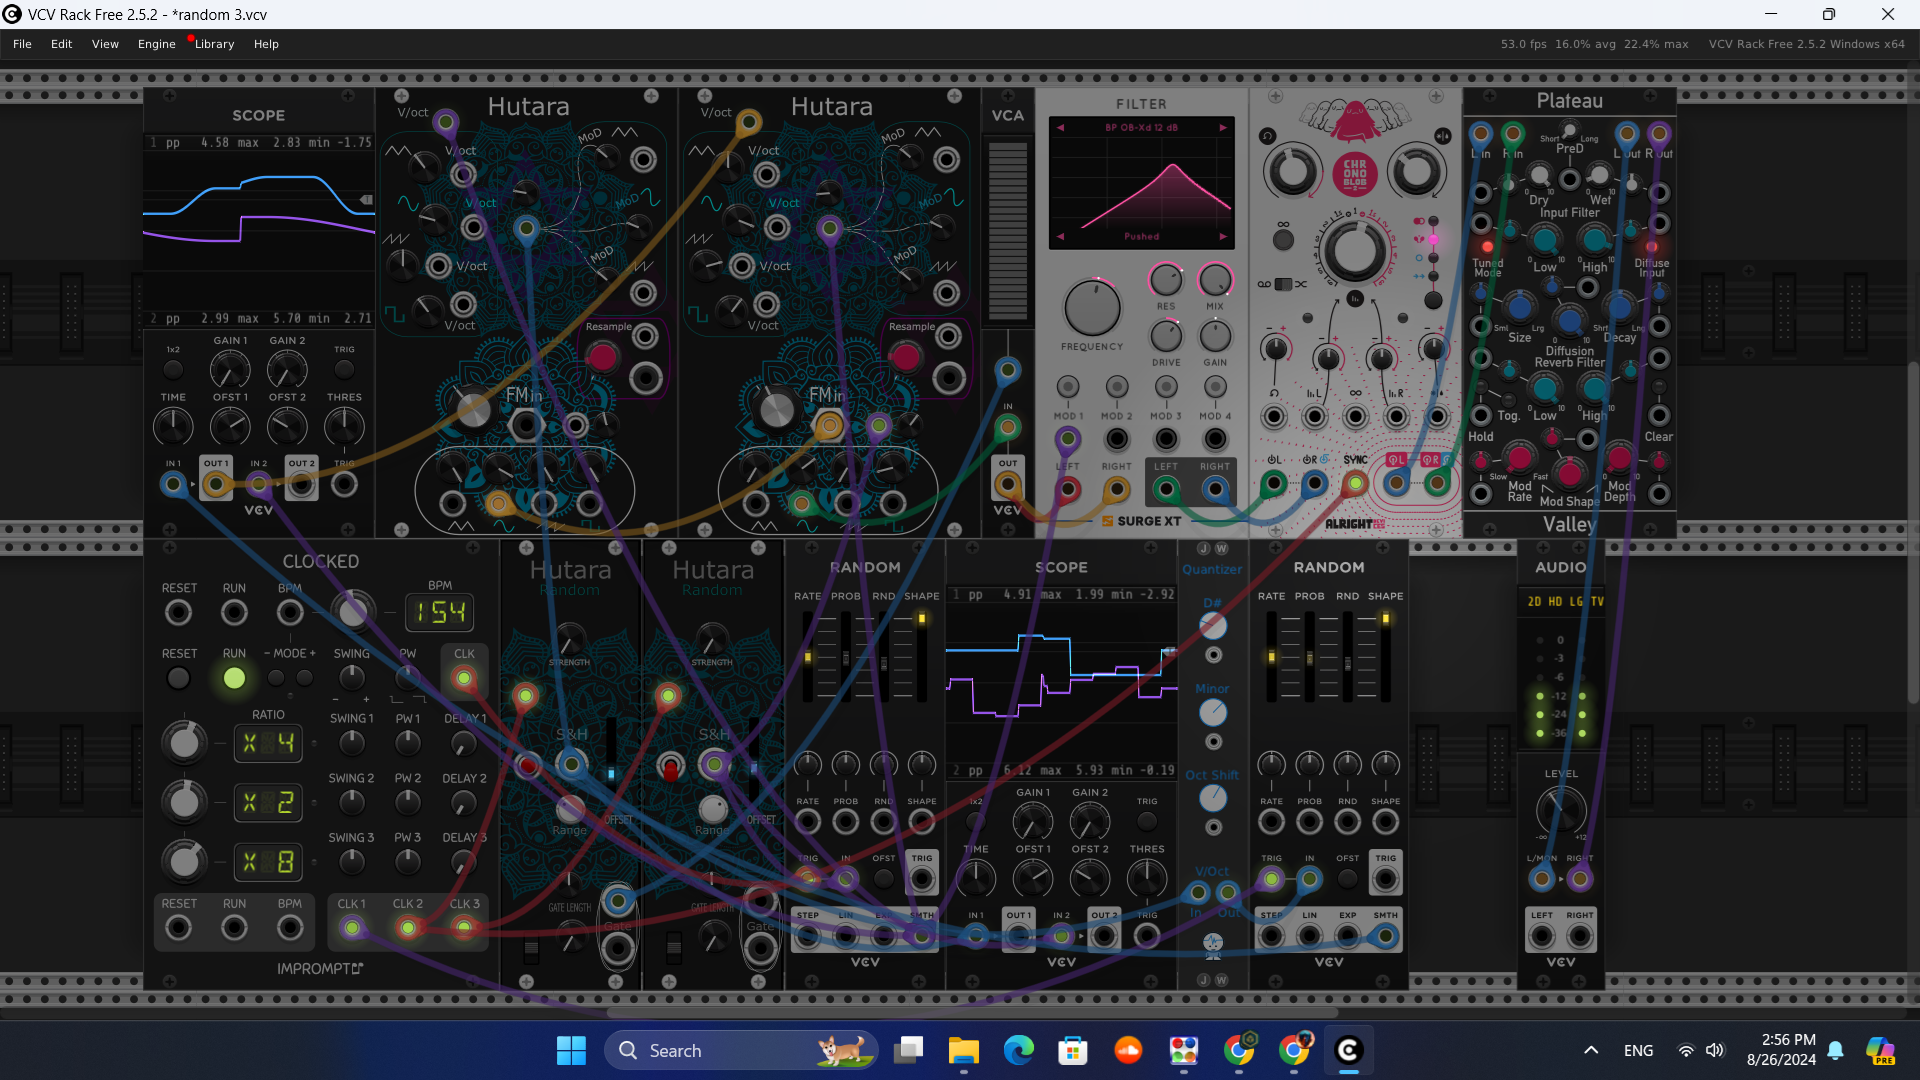
Task: Open the Help menu
Action: [266, 44]
